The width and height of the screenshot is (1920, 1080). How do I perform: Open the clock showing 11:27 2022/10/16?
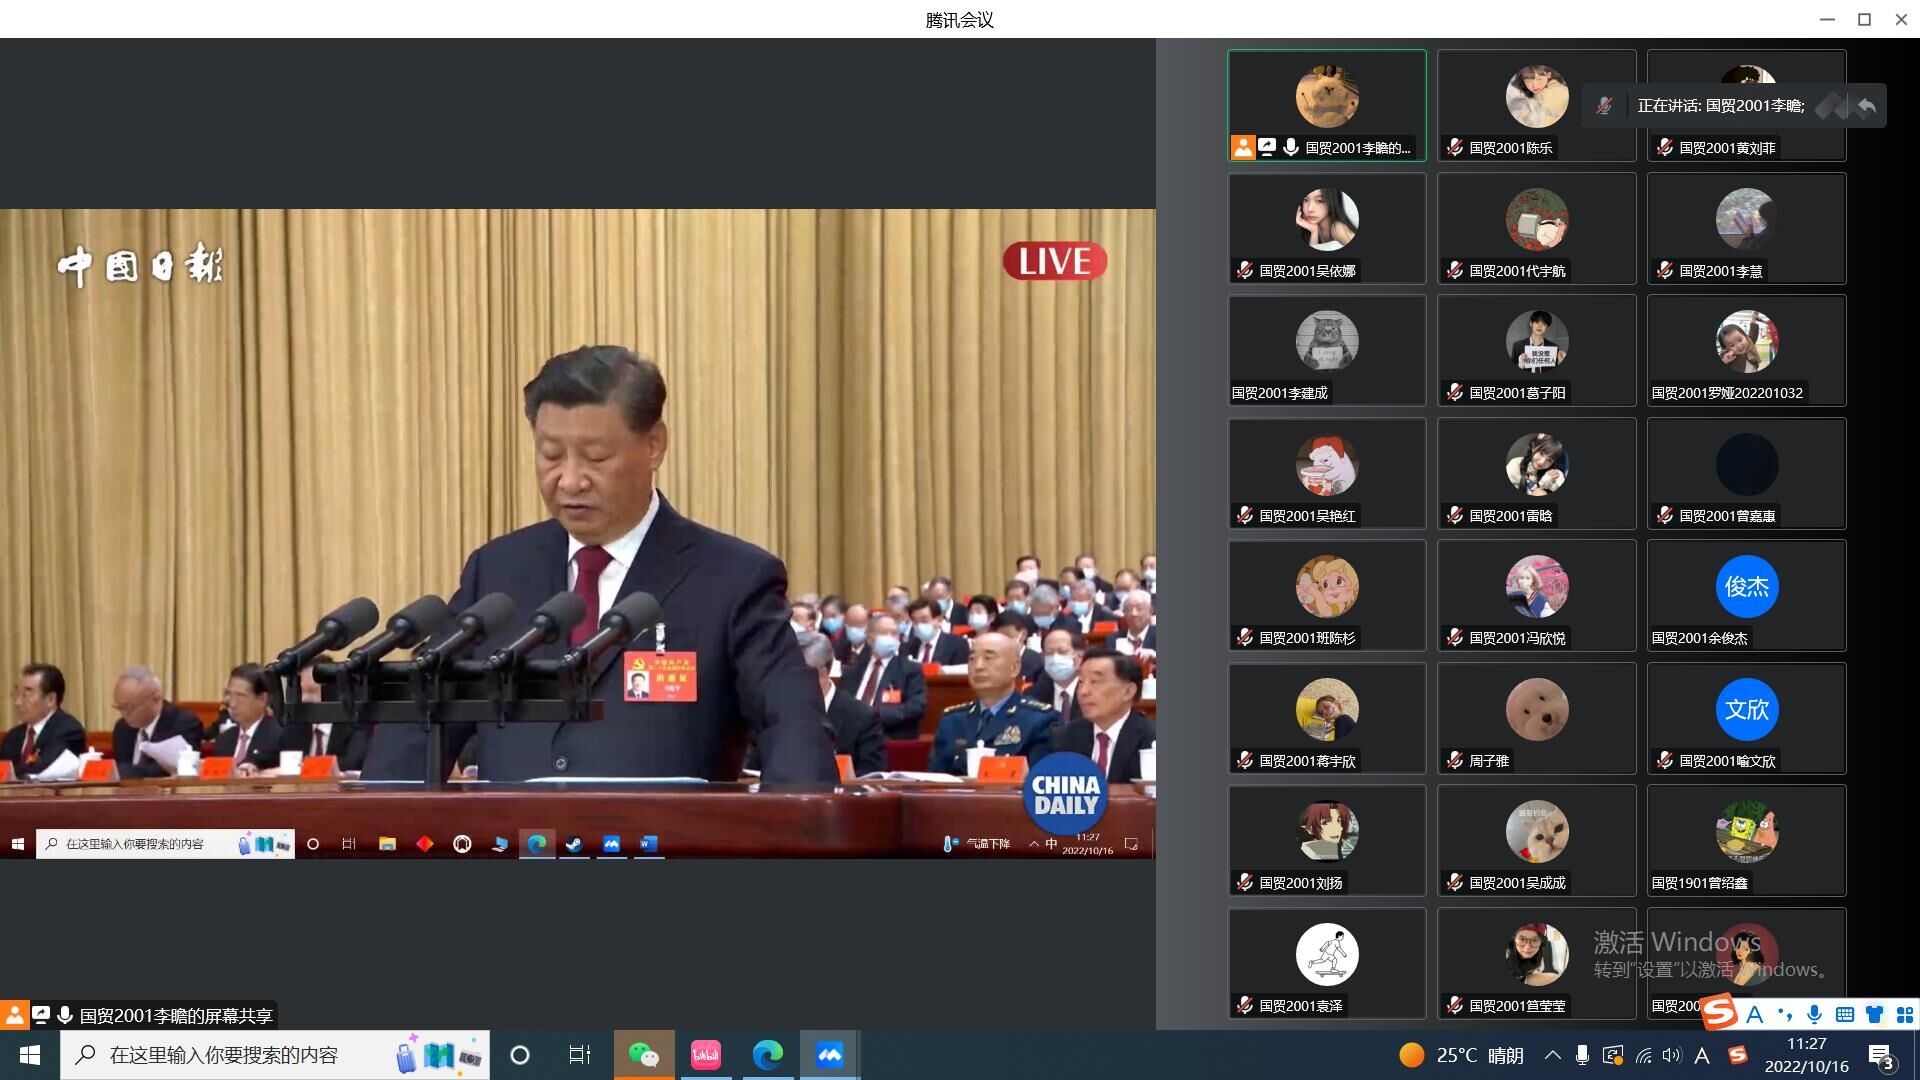point(1806,1055)
